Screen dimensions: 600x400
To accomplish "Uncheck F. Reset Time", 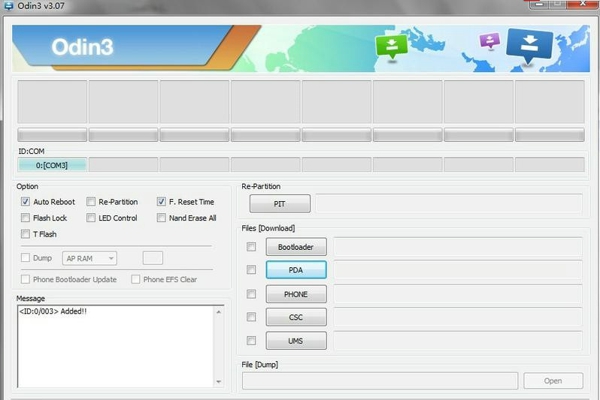I will [x=161, y=202].
